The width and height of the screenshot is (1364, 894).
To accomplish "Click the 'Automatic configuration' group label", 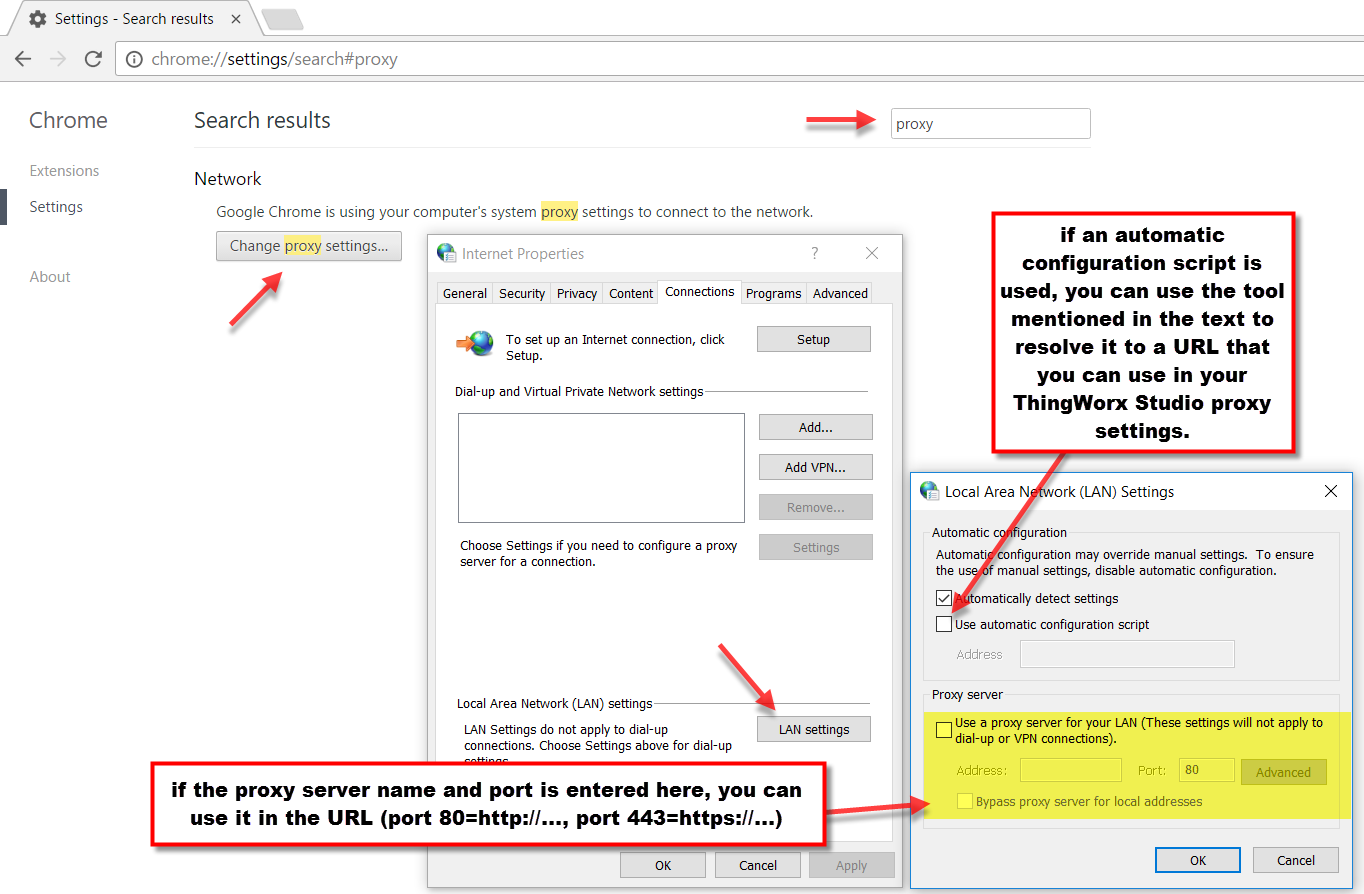I will coord(999,533).
